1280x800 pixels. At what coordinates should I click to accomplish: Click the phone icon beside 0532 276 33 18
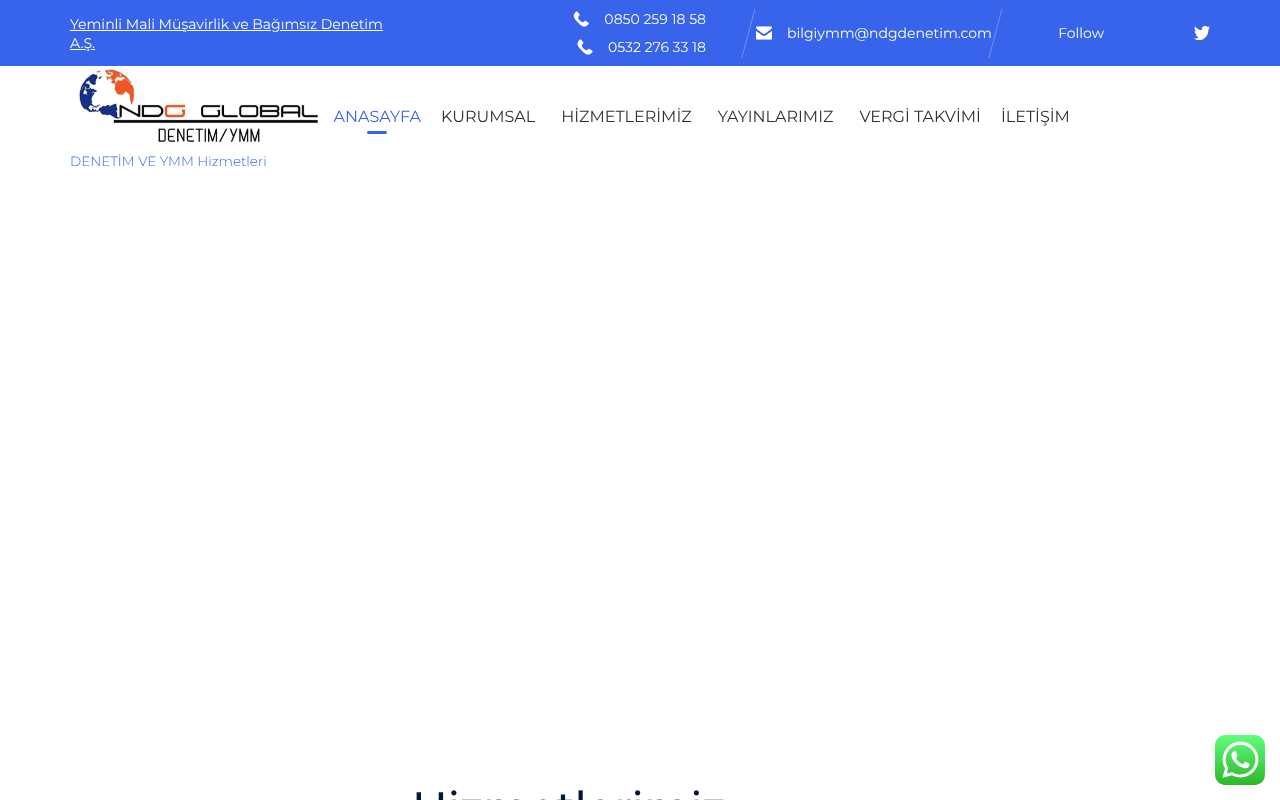coord(585,47)
